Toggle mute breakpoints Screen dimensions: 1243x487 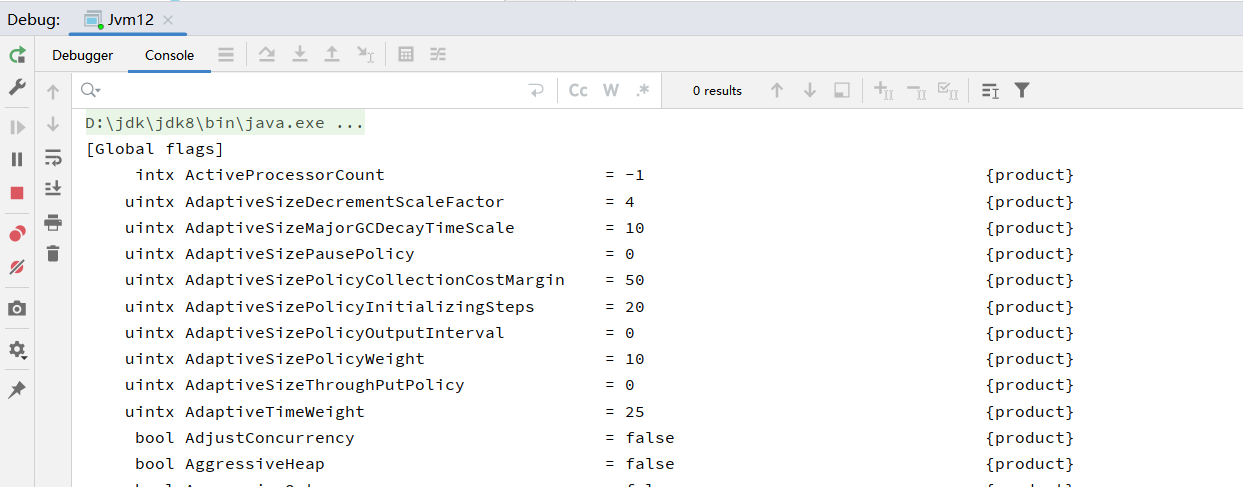(x=17, y=267)
